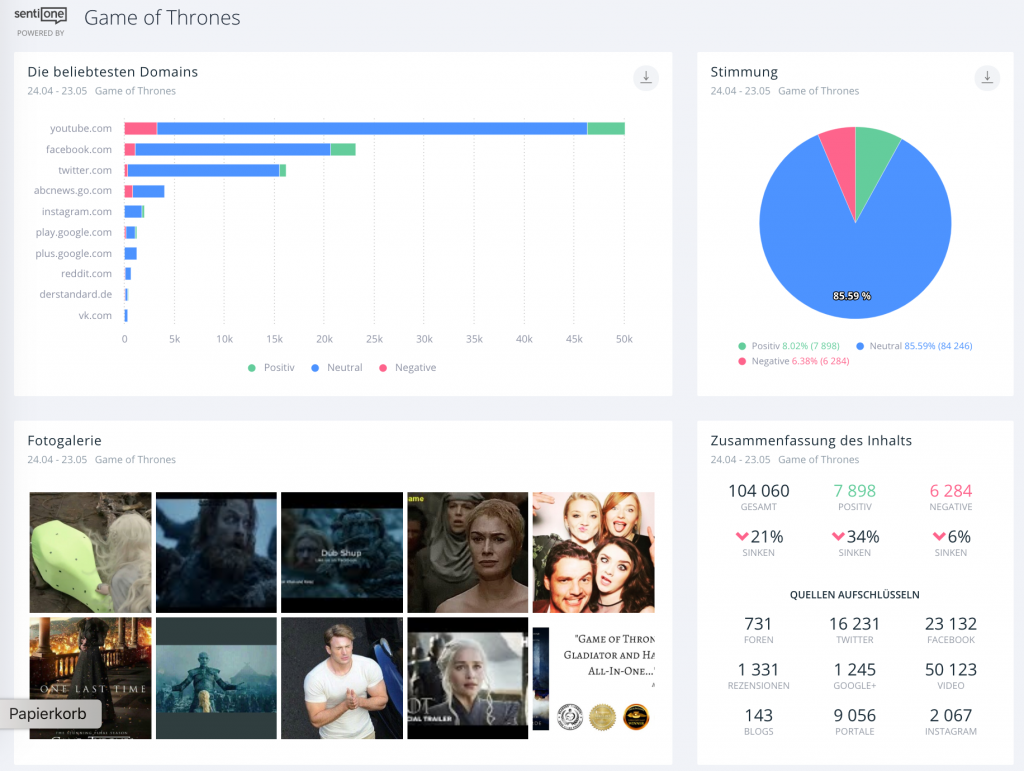Click the pink heart beside 34% Sinken
This screenshot has height=771, width=1024.
[839, 537]
